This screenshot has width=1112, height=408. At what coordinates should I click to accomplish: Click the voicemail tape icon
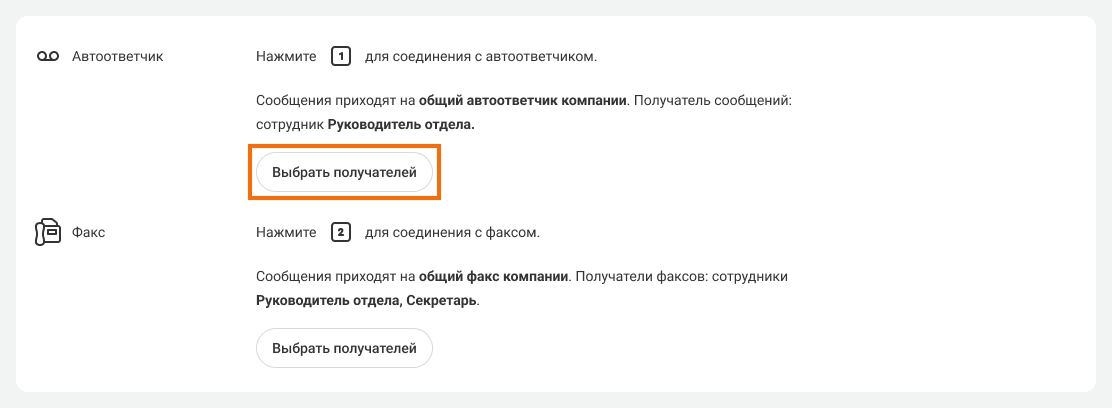(49, 57)
